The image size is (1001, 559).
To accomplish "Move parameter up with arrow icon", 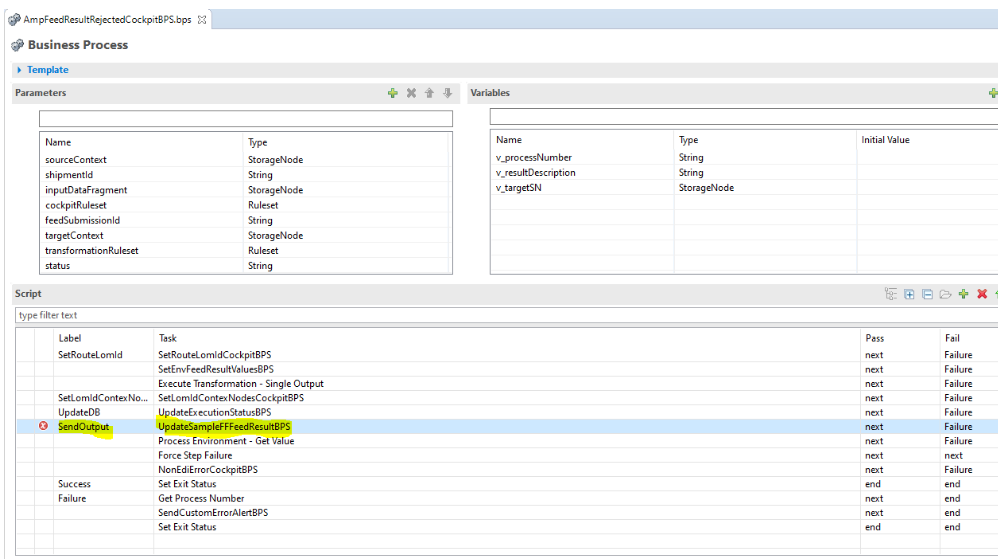I will [430, 93].
